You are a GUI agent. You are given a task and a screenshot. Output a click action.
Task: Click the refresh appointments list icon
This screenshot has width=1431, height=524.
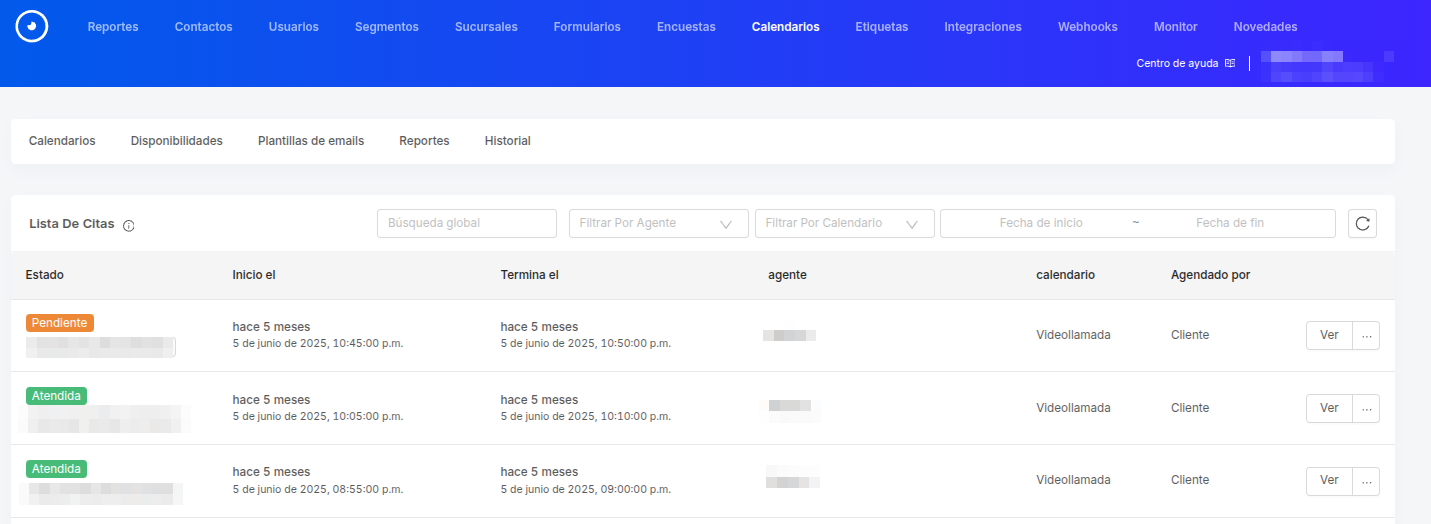(1362, 224)
